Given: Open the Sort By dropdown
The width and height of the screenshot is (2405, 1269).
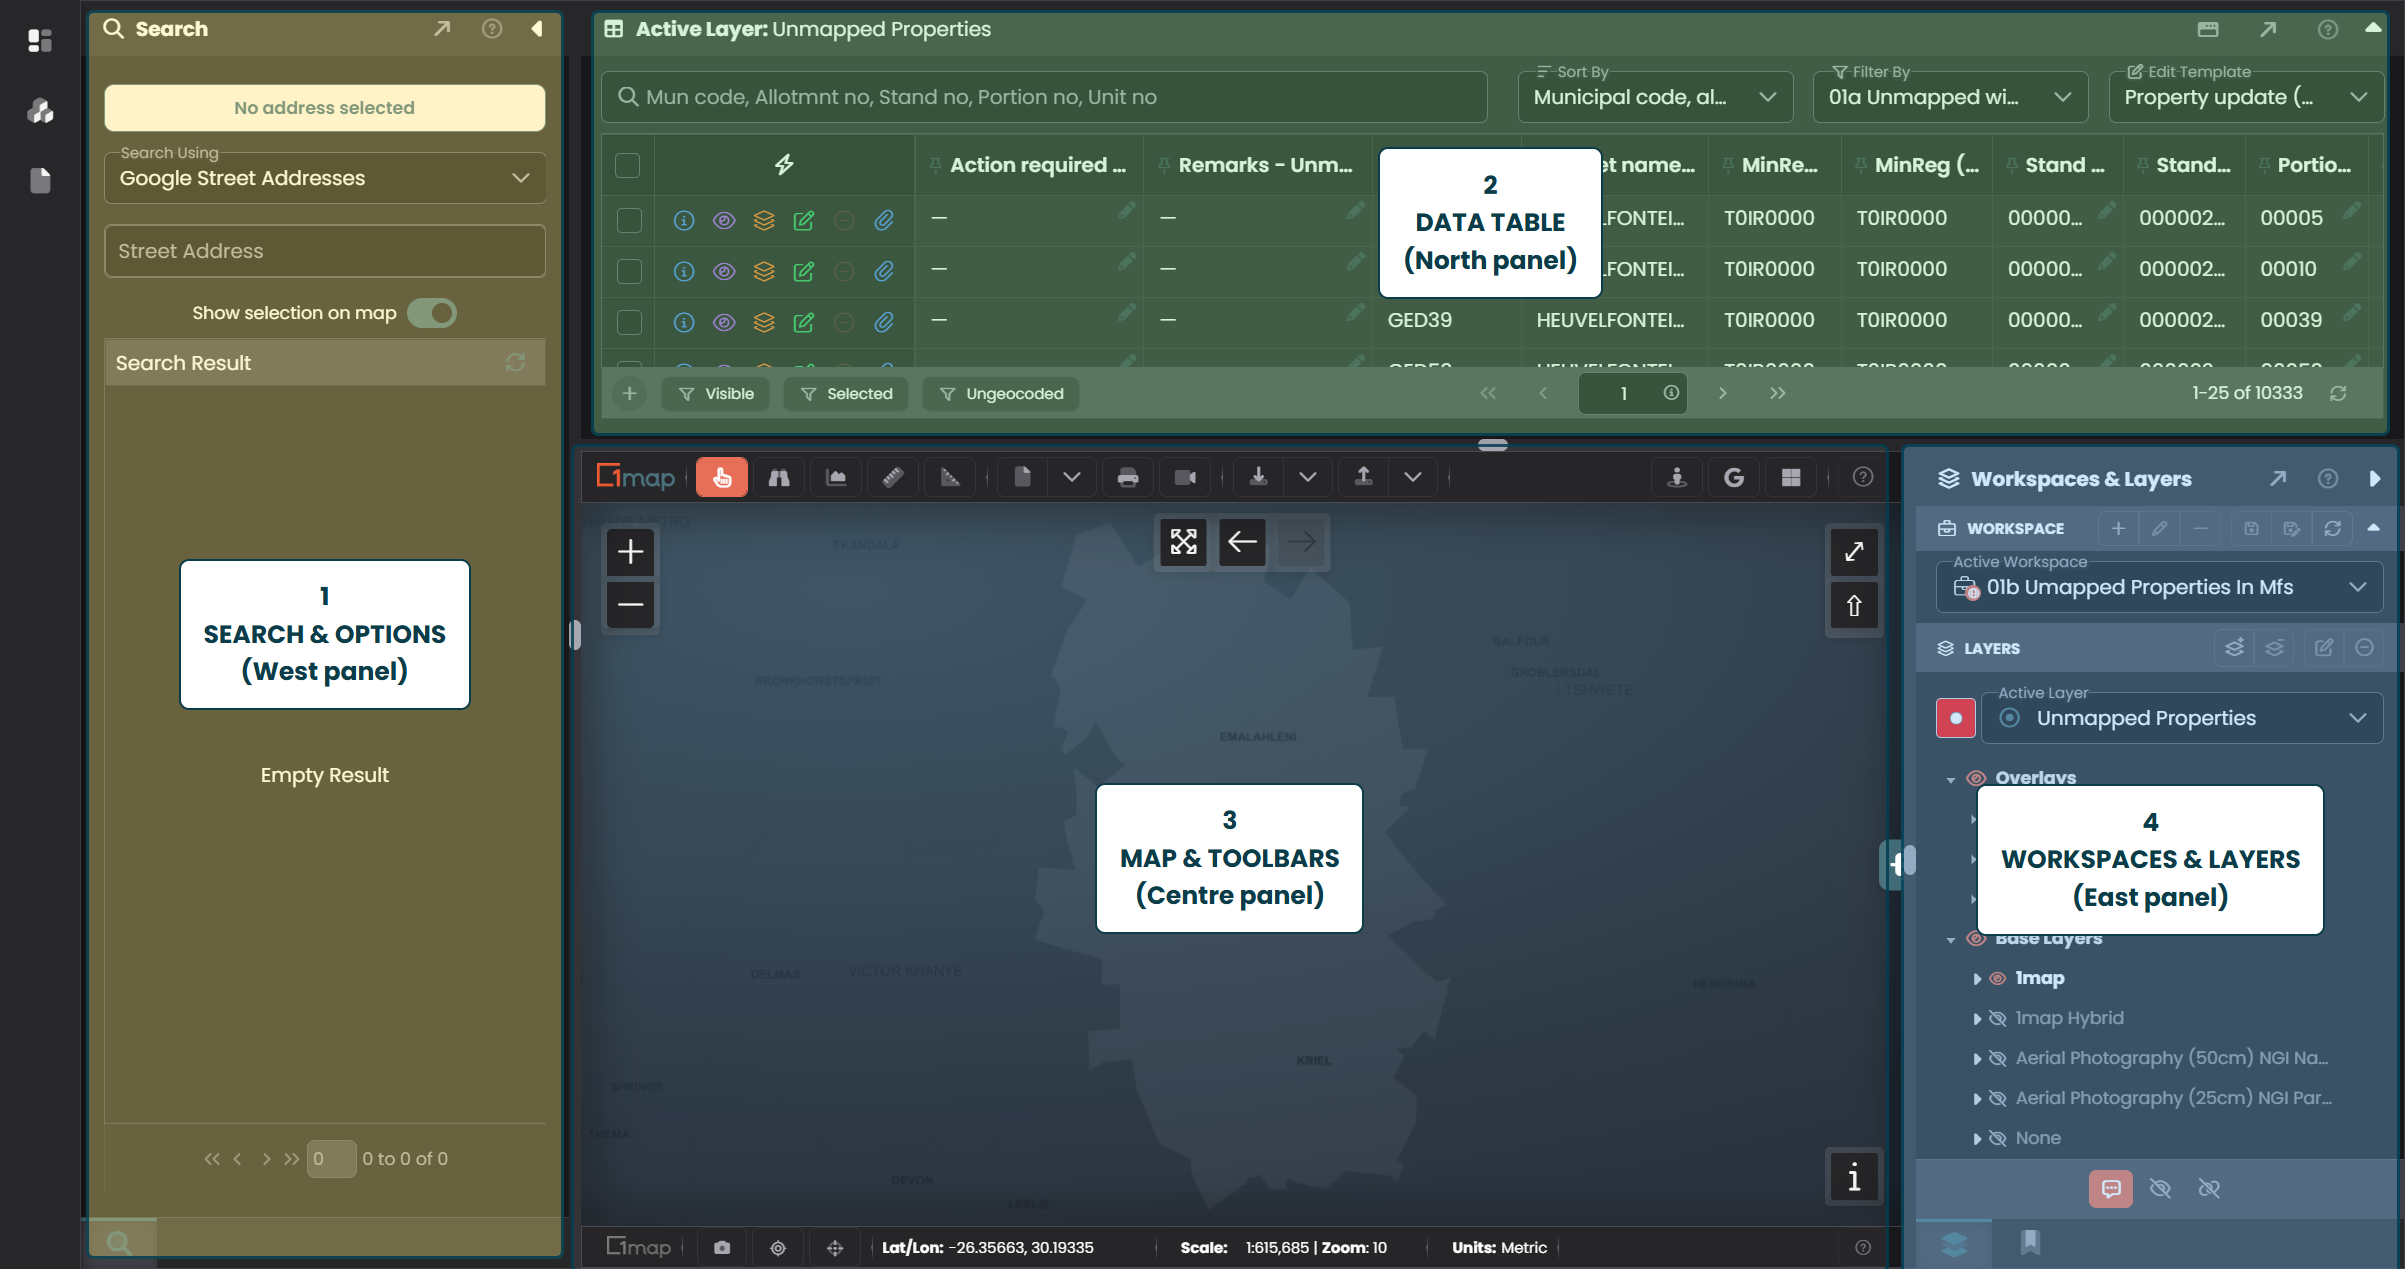Looking at the screenshot, I should (1655, 97).
